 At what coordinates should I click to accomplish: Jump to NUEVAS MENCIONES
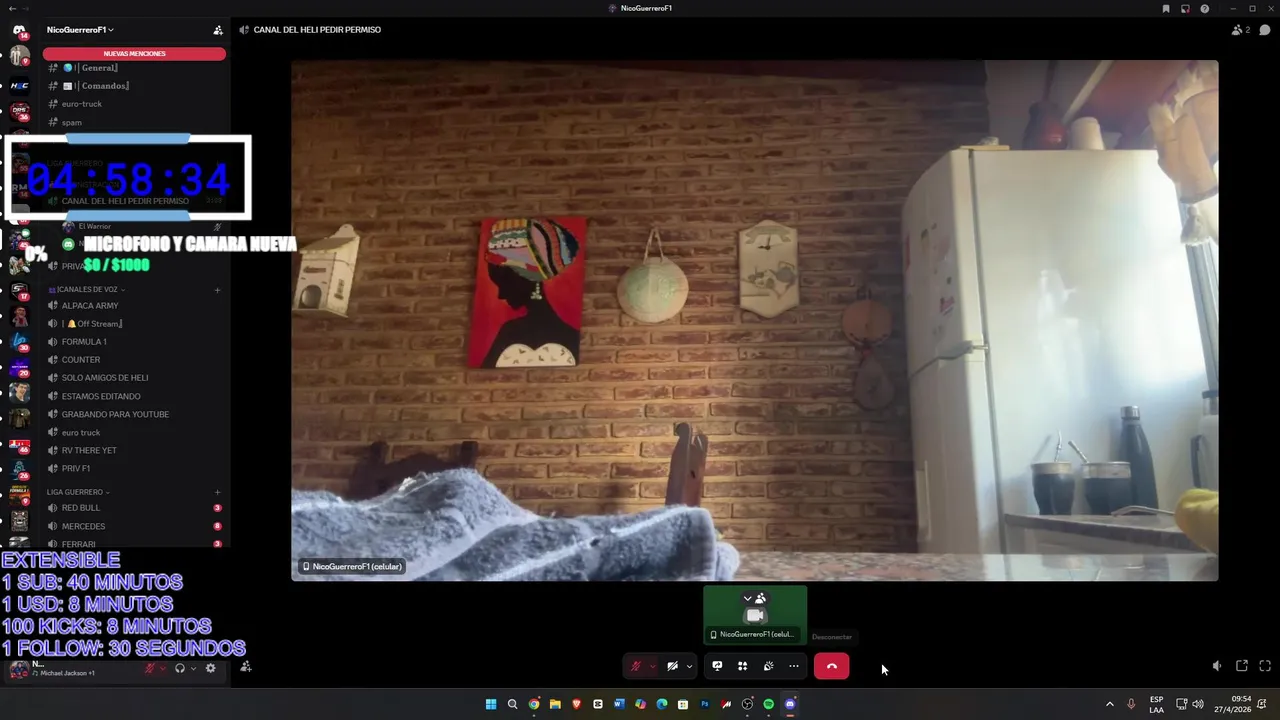(x=135, y=54)
